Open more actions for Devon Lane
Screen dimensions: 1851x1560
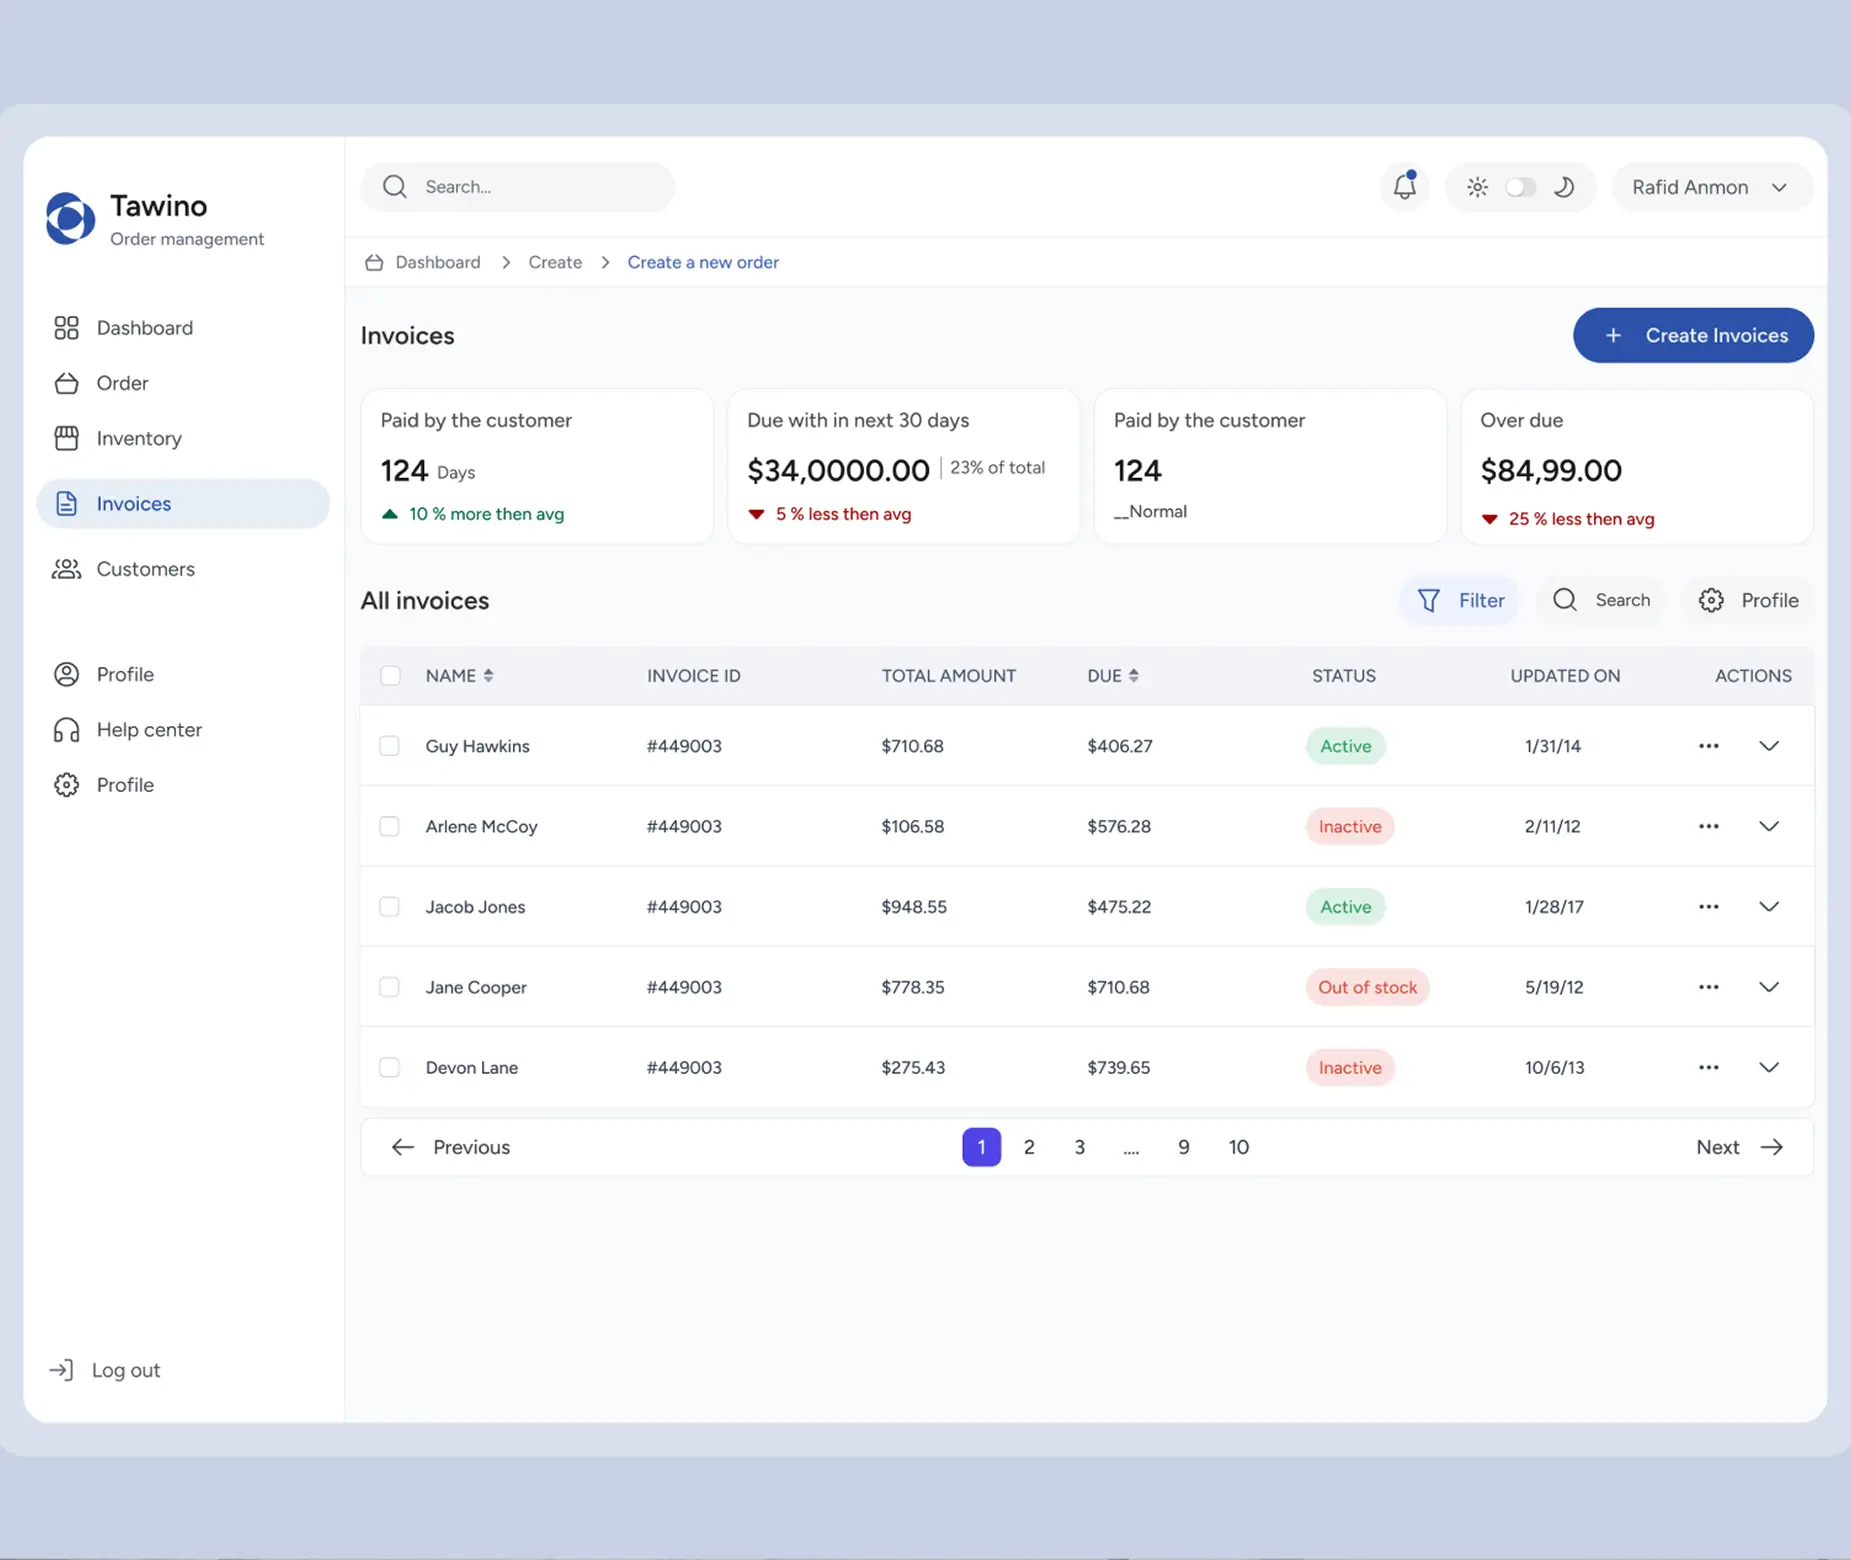(1709, 1067)
